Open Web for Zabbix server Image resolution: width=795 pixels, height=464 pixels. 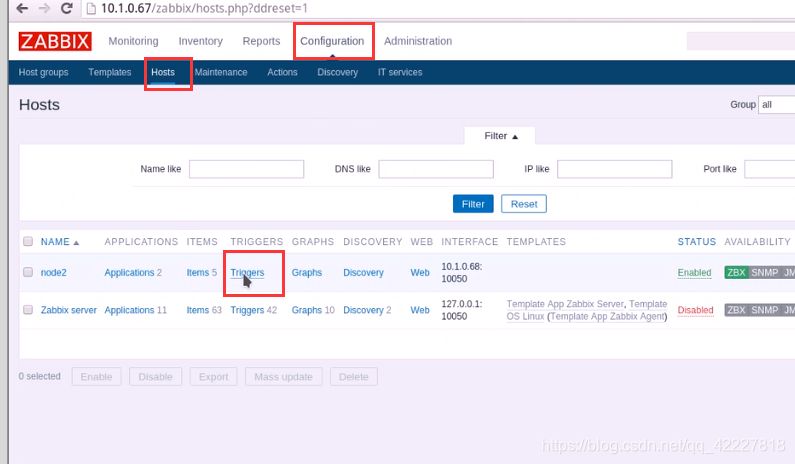click(420, 310)
